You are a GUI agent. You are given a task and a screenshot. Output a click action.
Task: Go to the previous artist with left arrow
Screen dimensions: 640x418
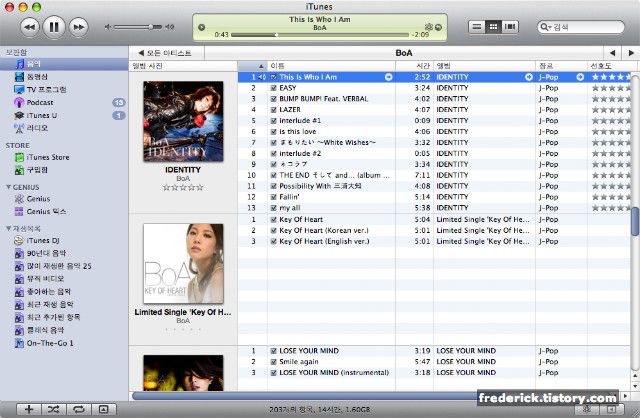tap(612, 53)
